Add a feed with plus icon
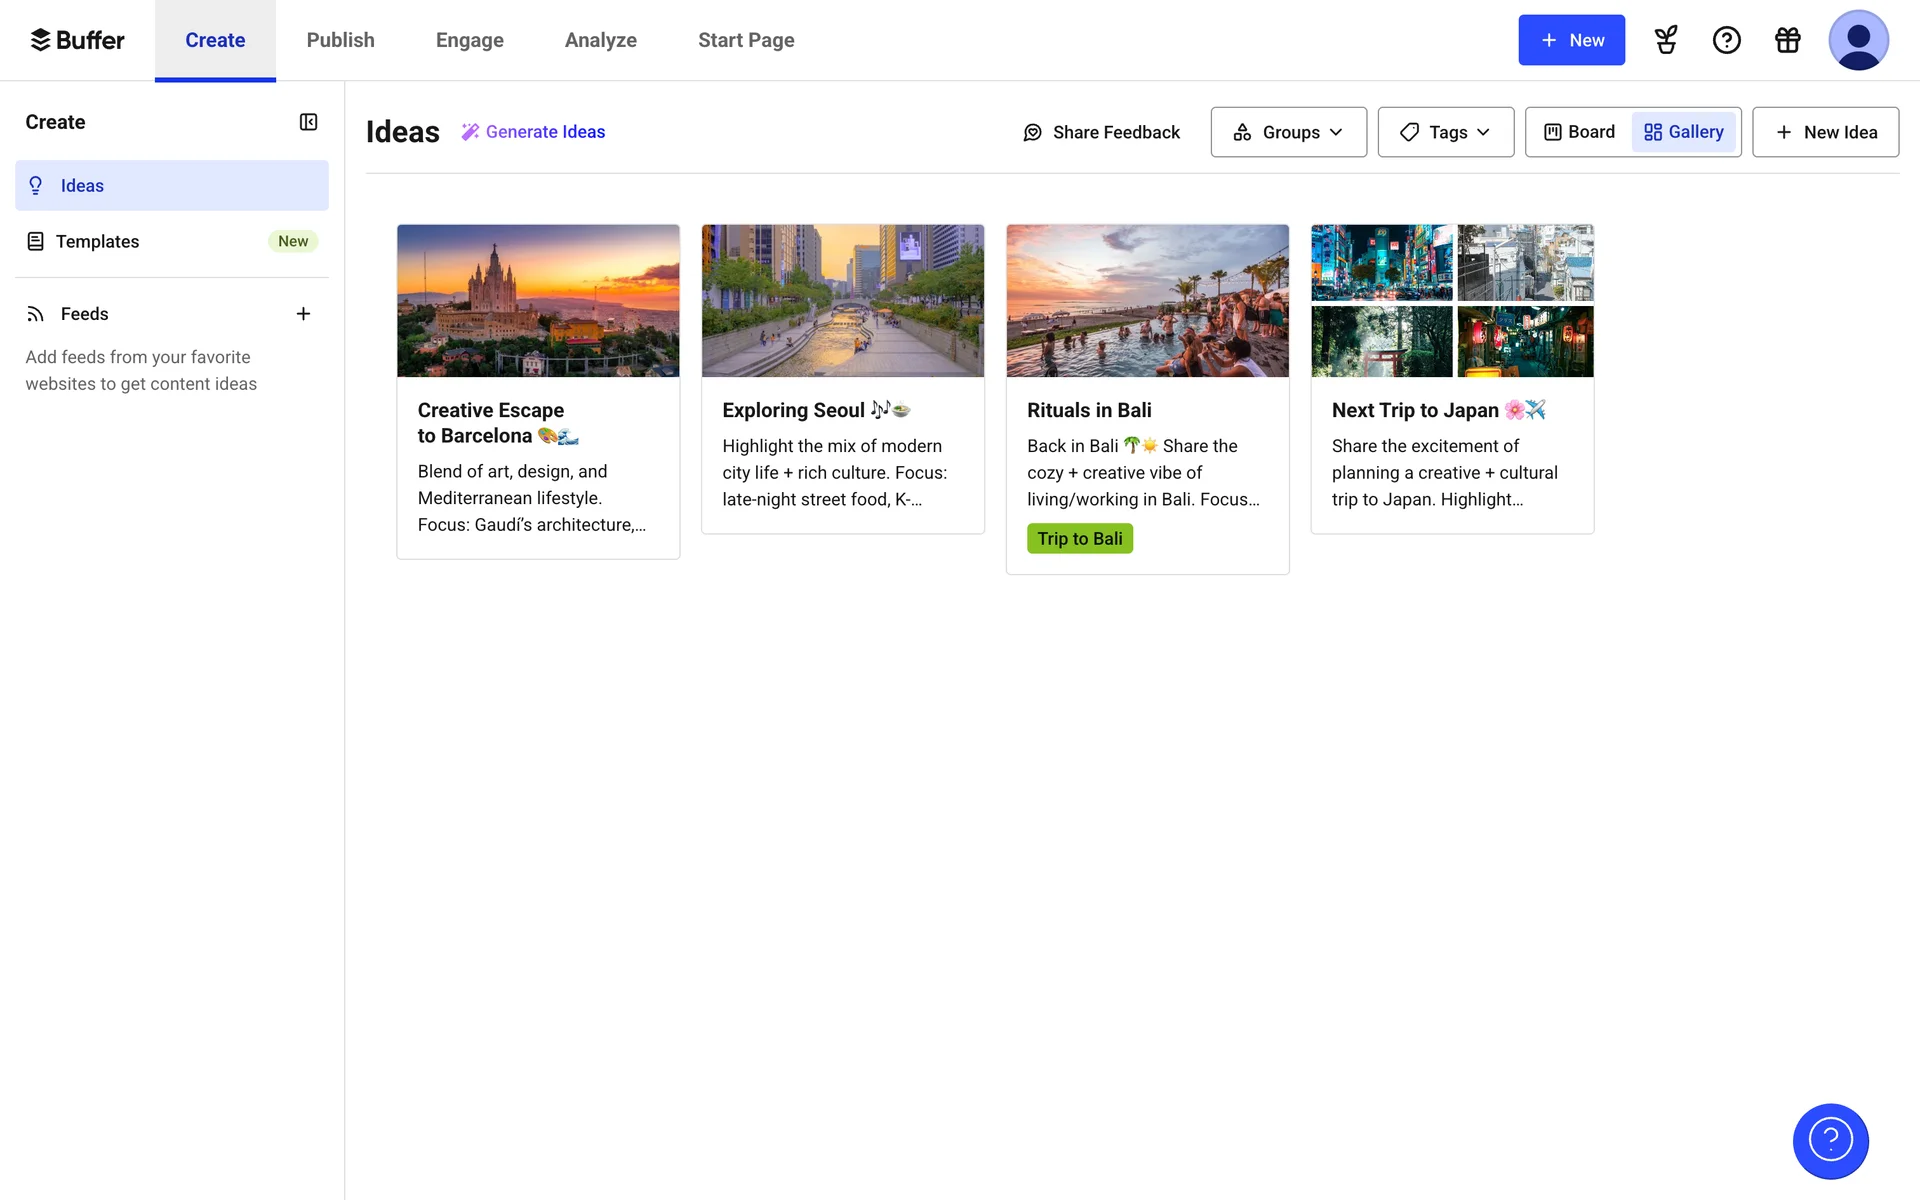The height and width of the screenshot is (1200, 1920). click(x=303, y=314)
